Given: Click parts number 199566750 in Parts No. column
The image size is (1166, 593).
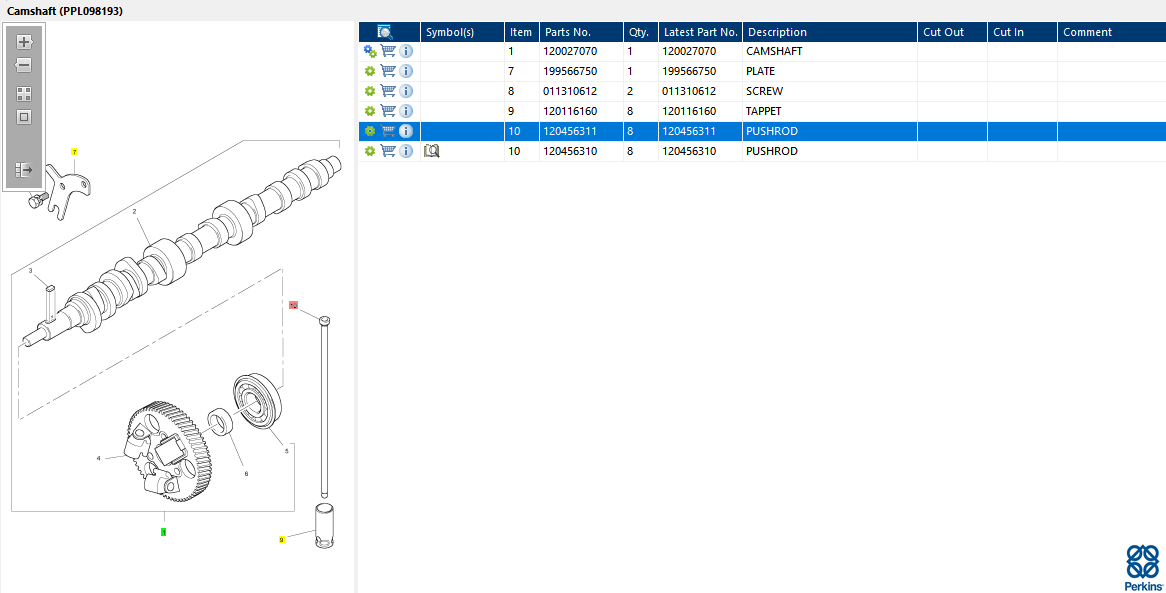Looking at the screenshot, I should (570, 71).
